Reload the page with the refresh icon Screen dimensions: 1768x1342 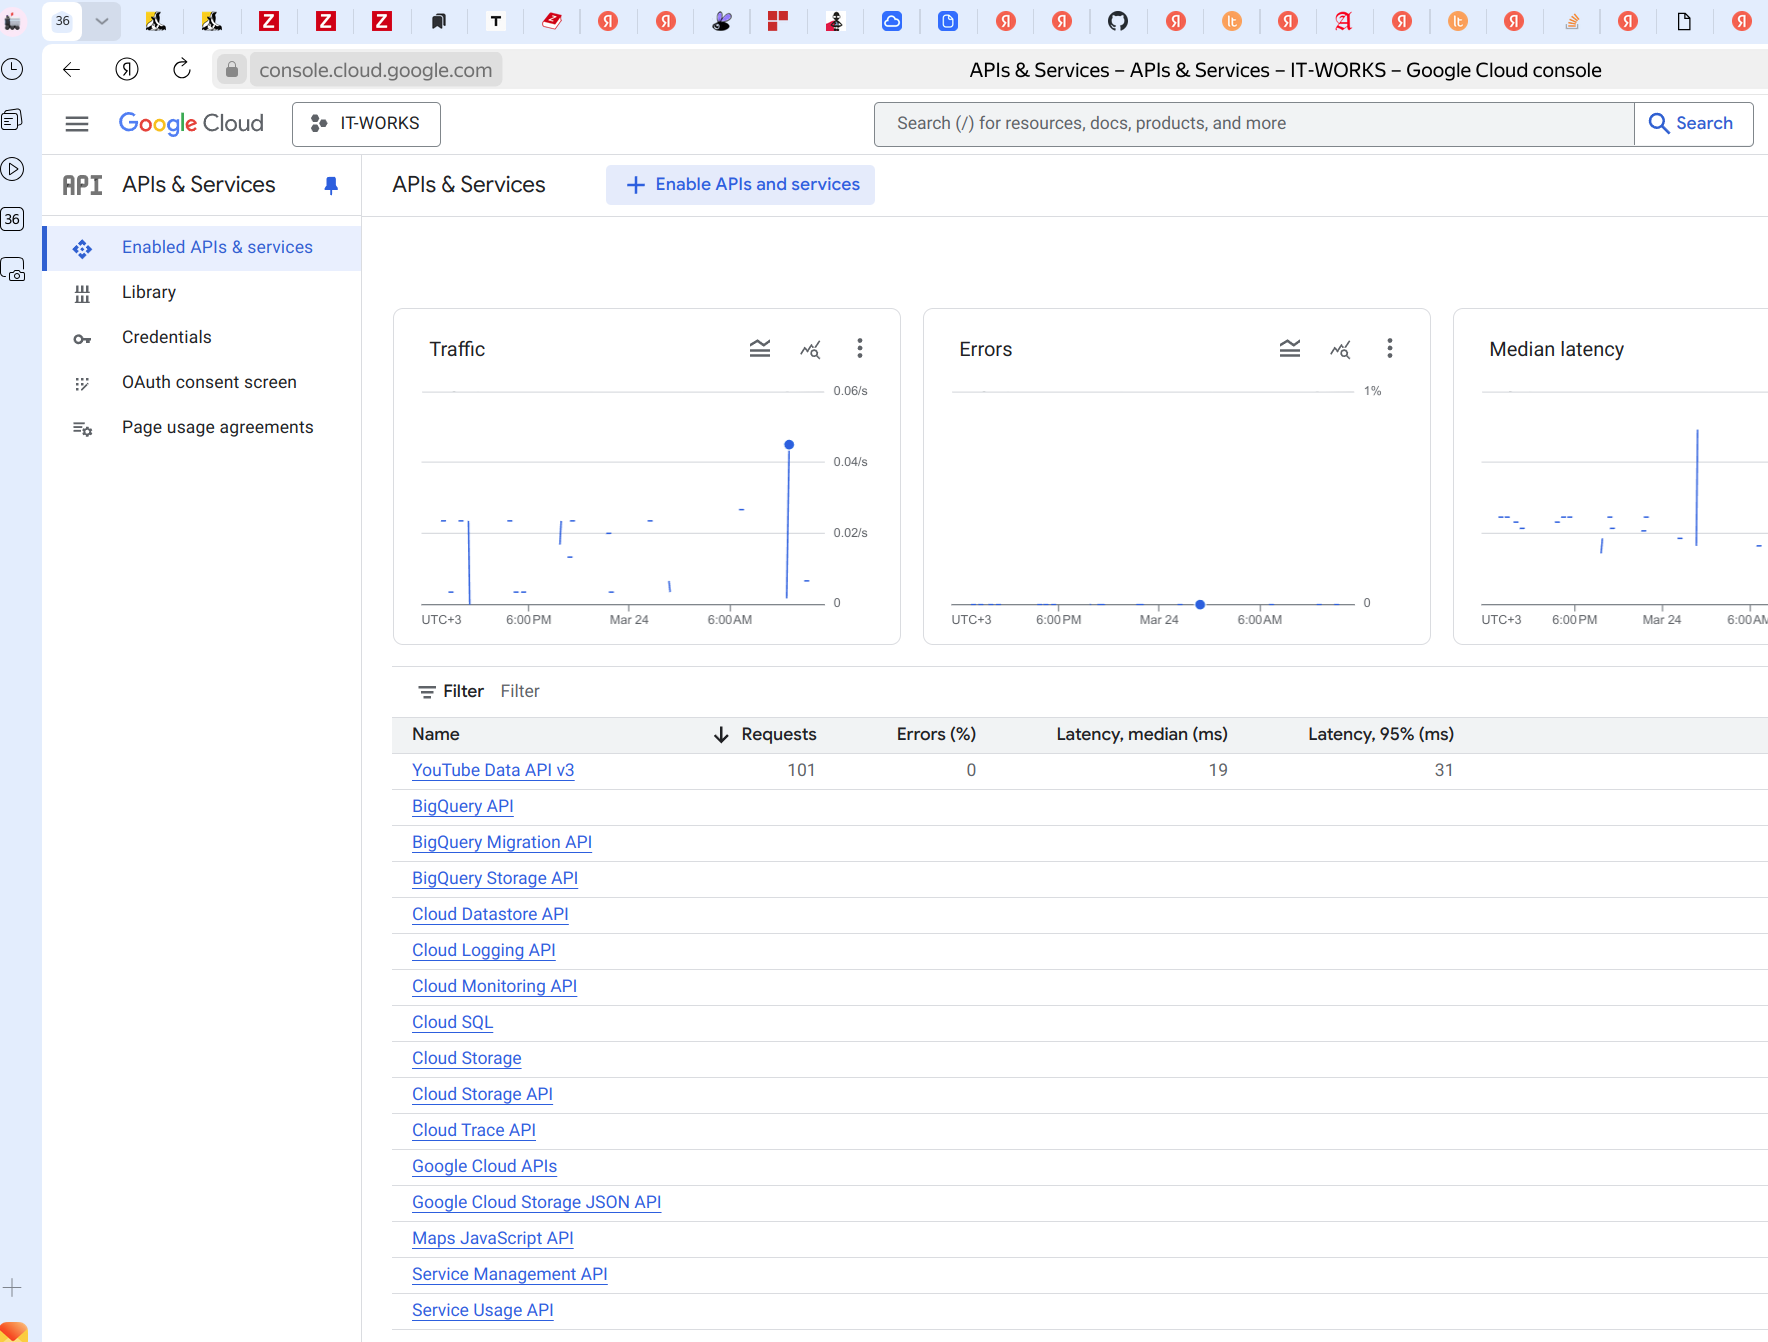click(181, 69)
